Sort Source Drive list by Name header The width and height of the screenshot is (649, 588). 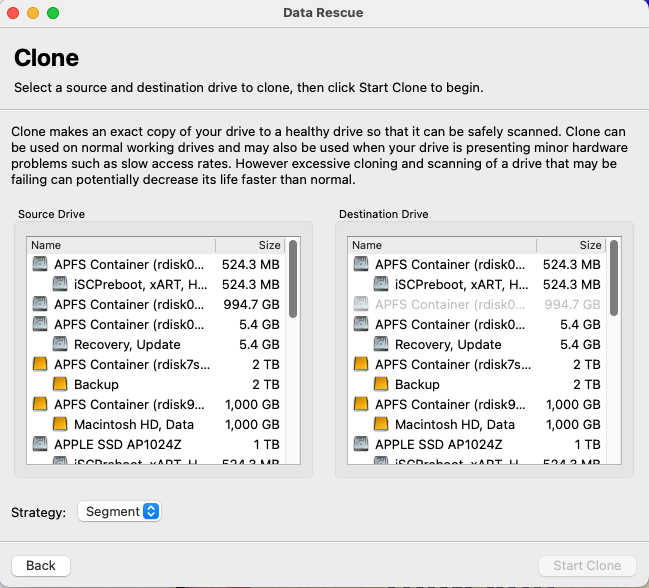point(121,245)
